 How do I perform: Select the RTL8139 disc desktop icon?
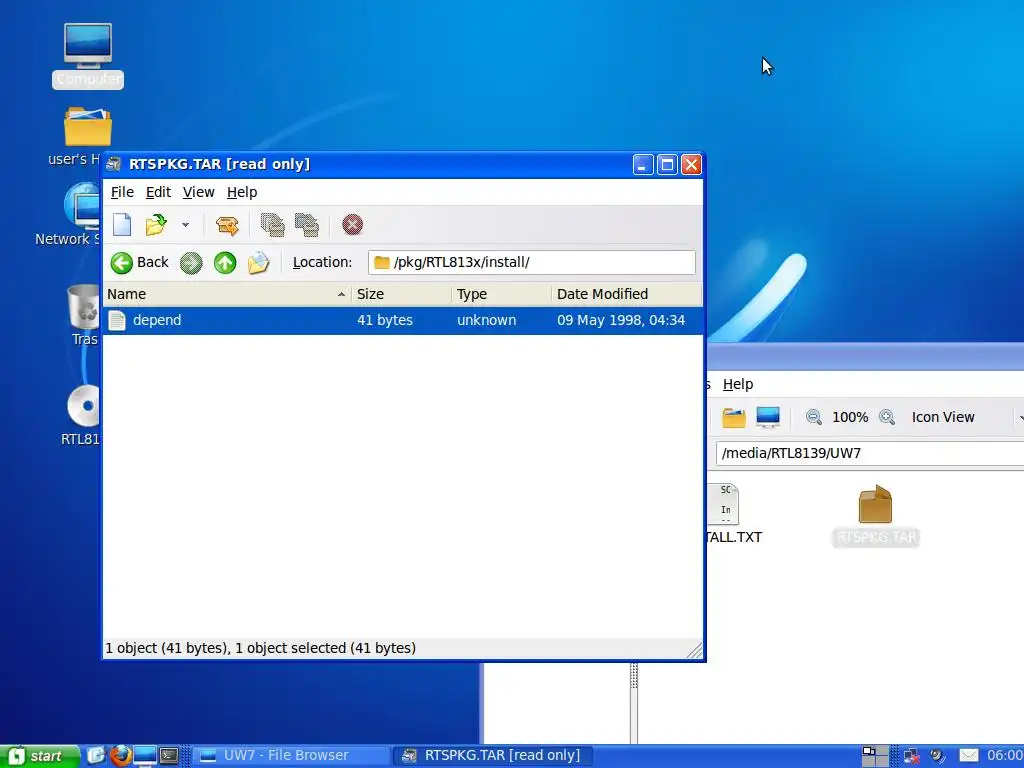pyautogui.click(x=82, y=415)
